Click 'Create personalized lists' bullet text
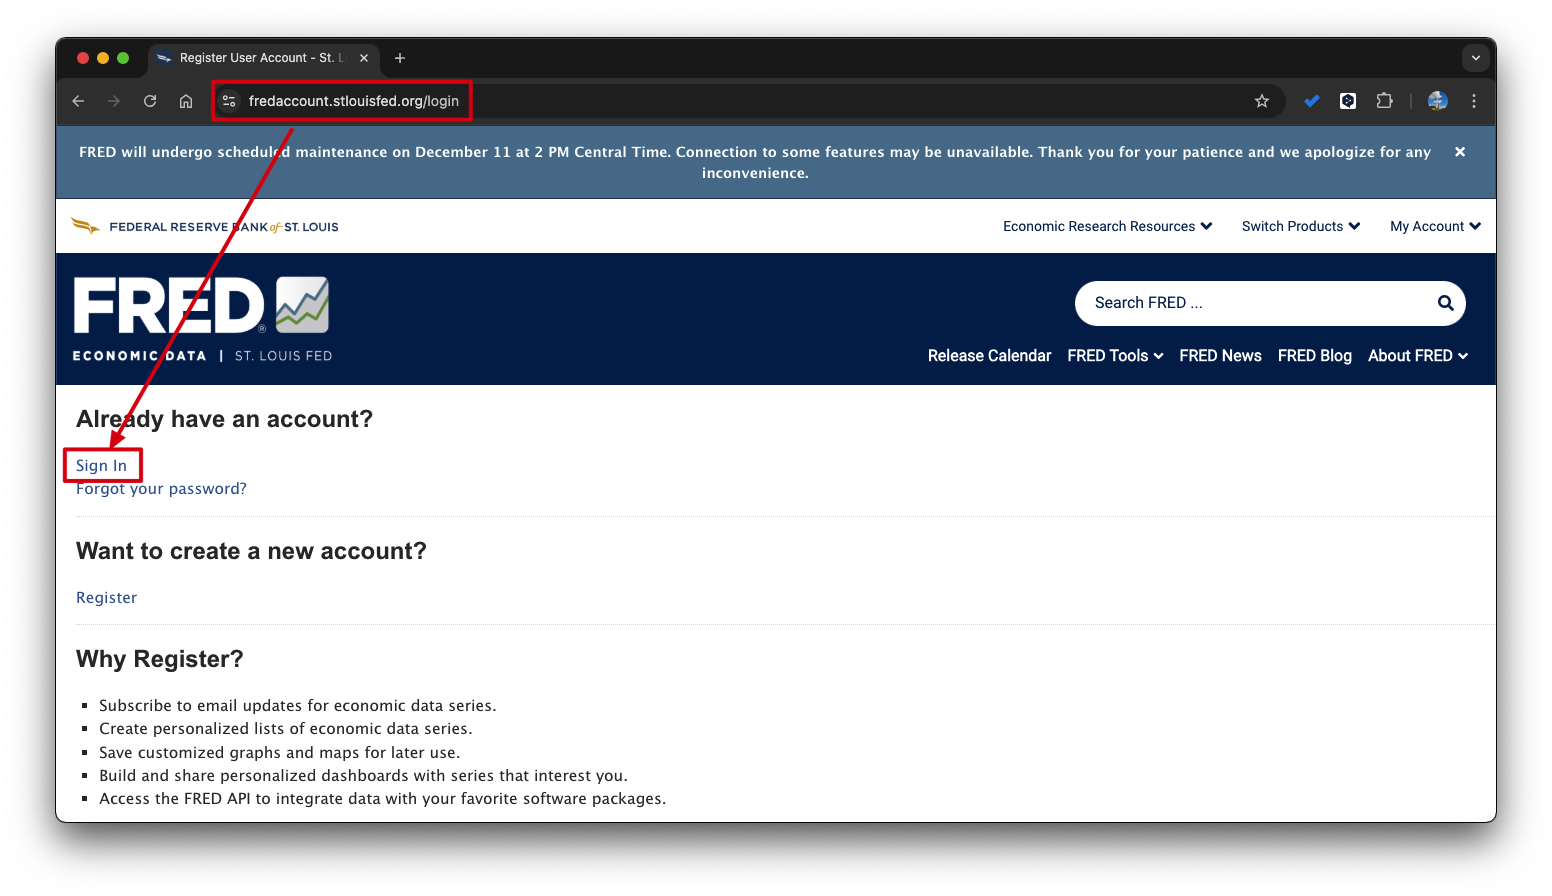Screen dimensions: 1552x896 pyautogui.click(x=286, y=729)
